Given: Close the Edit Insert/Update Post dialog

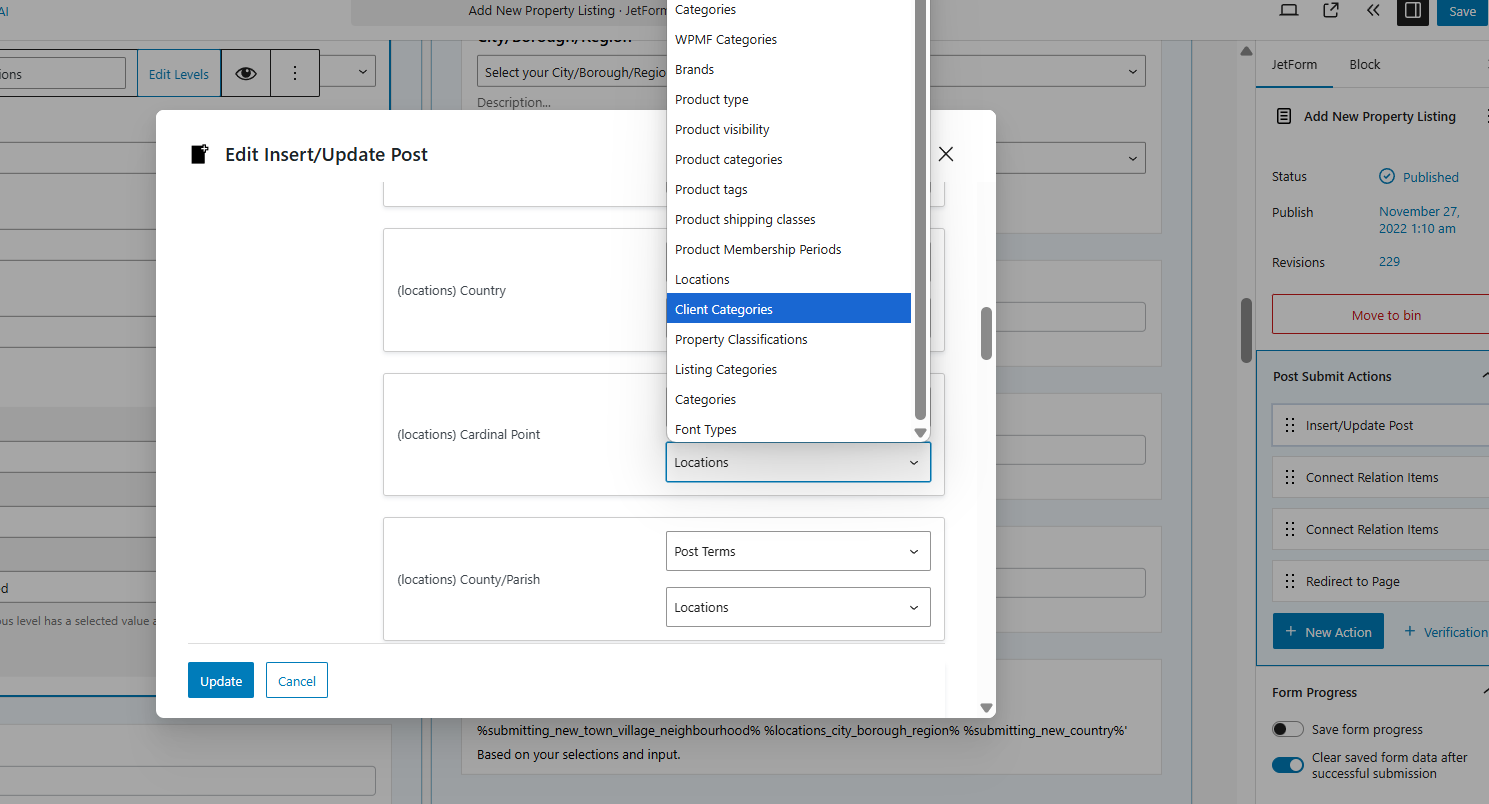Looking at the screenshot, I should (x=945, y=154).
